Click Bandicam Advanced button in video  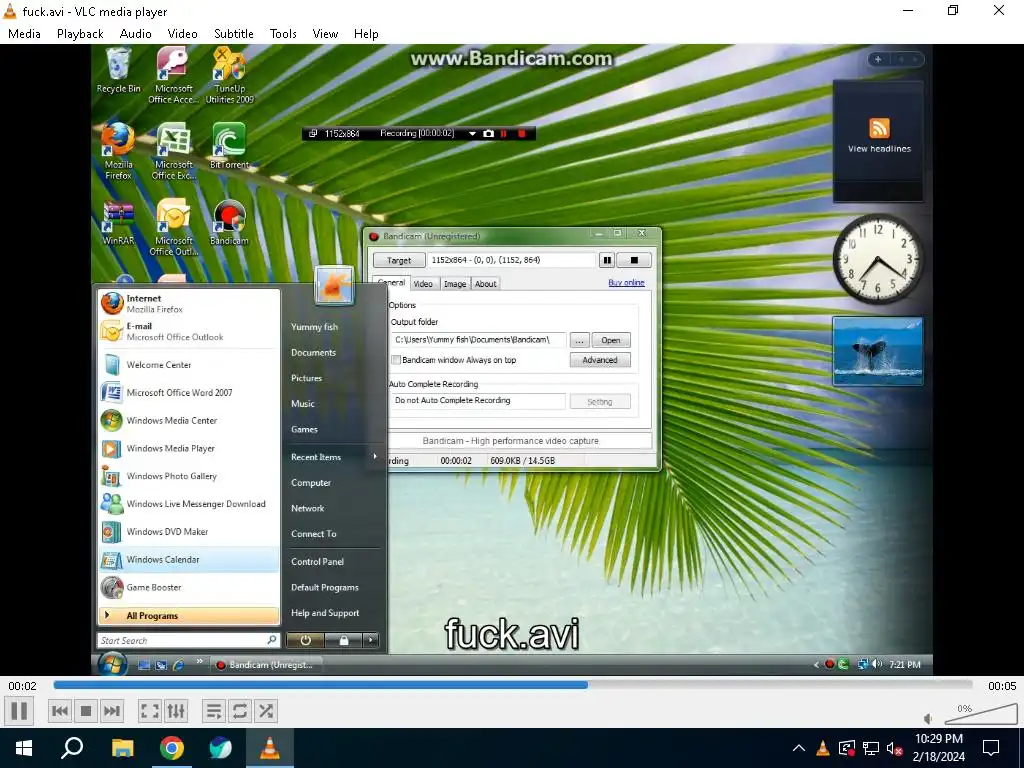600,360
